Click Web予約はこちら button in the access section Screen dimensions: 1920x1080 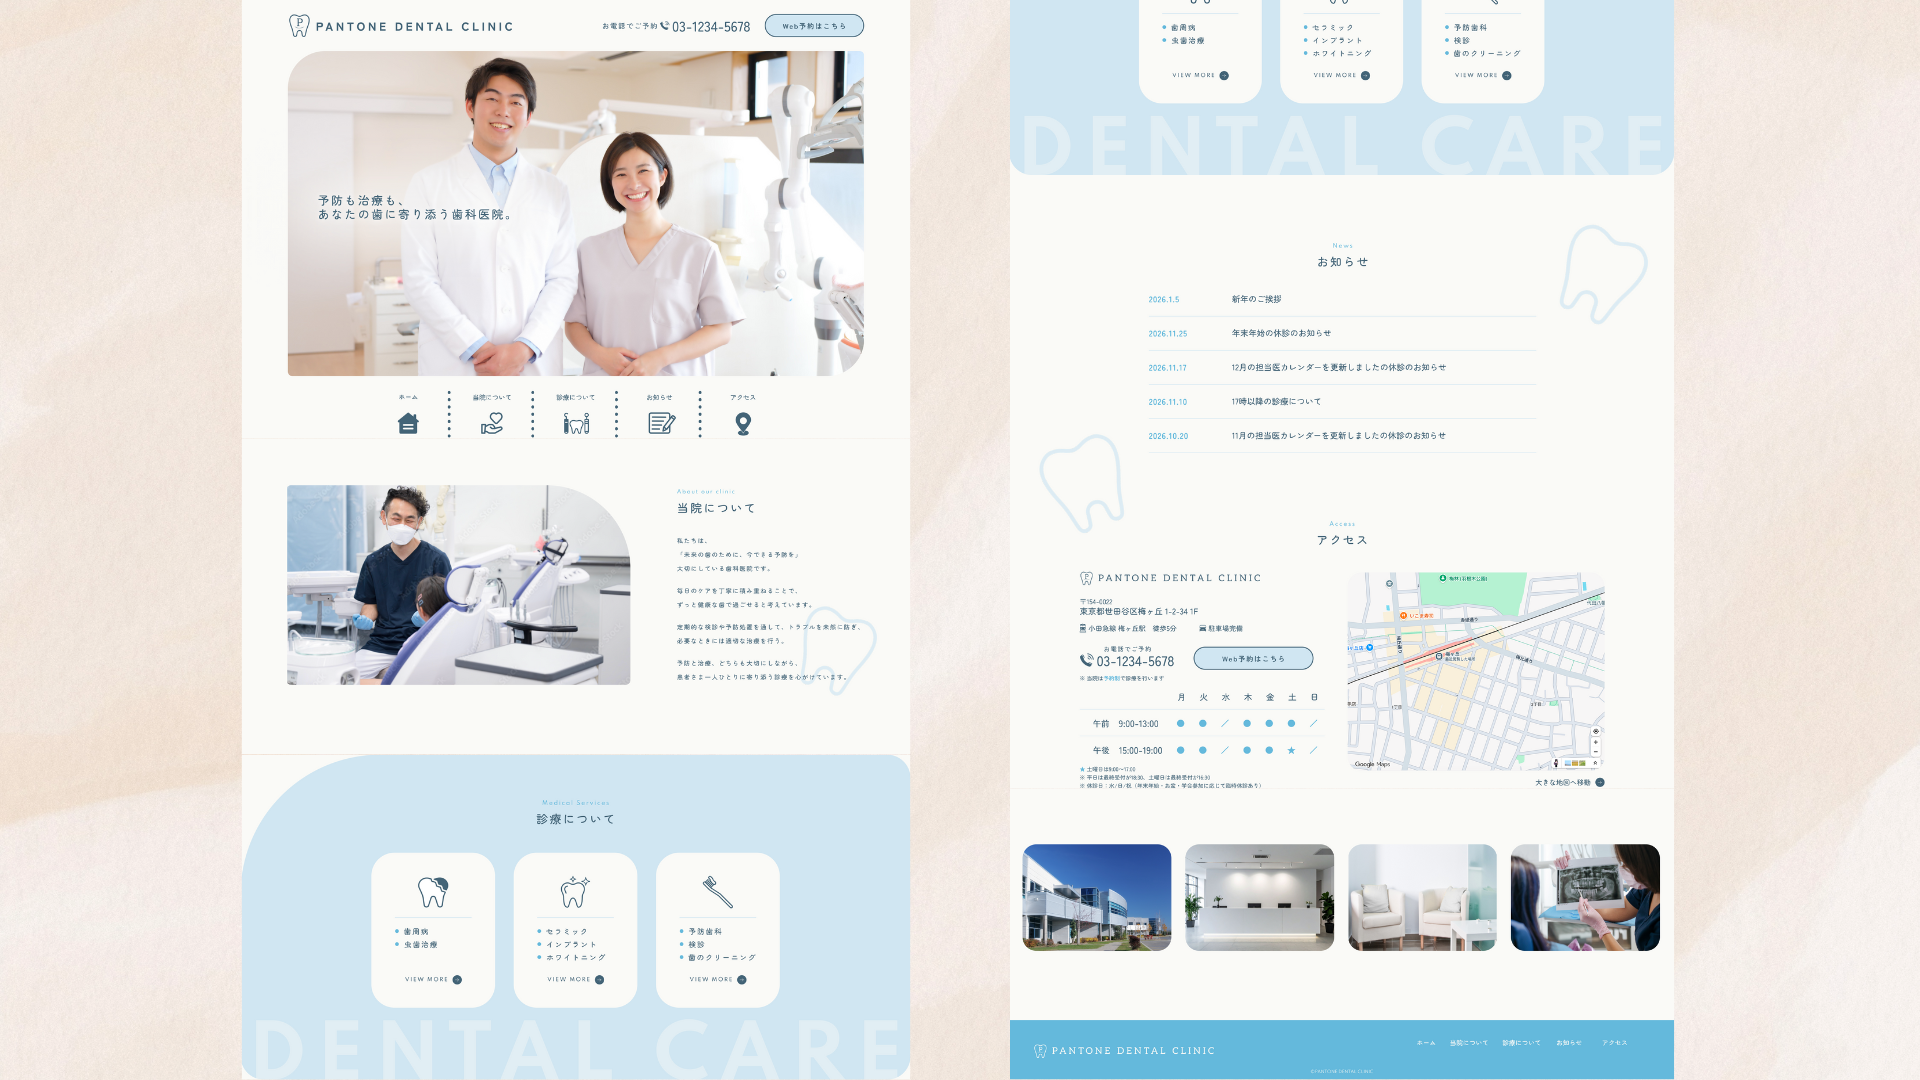pos(1253,658)
